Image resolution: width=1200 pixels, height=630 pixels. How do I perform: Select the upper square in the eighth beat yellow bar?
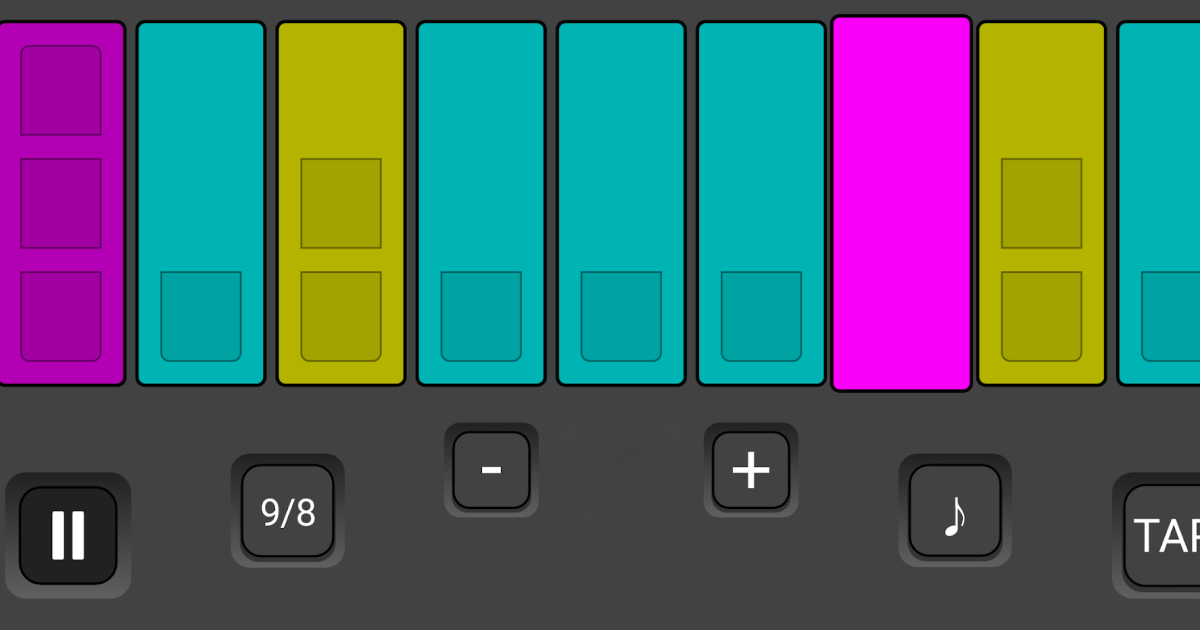tap(1042, 203)
